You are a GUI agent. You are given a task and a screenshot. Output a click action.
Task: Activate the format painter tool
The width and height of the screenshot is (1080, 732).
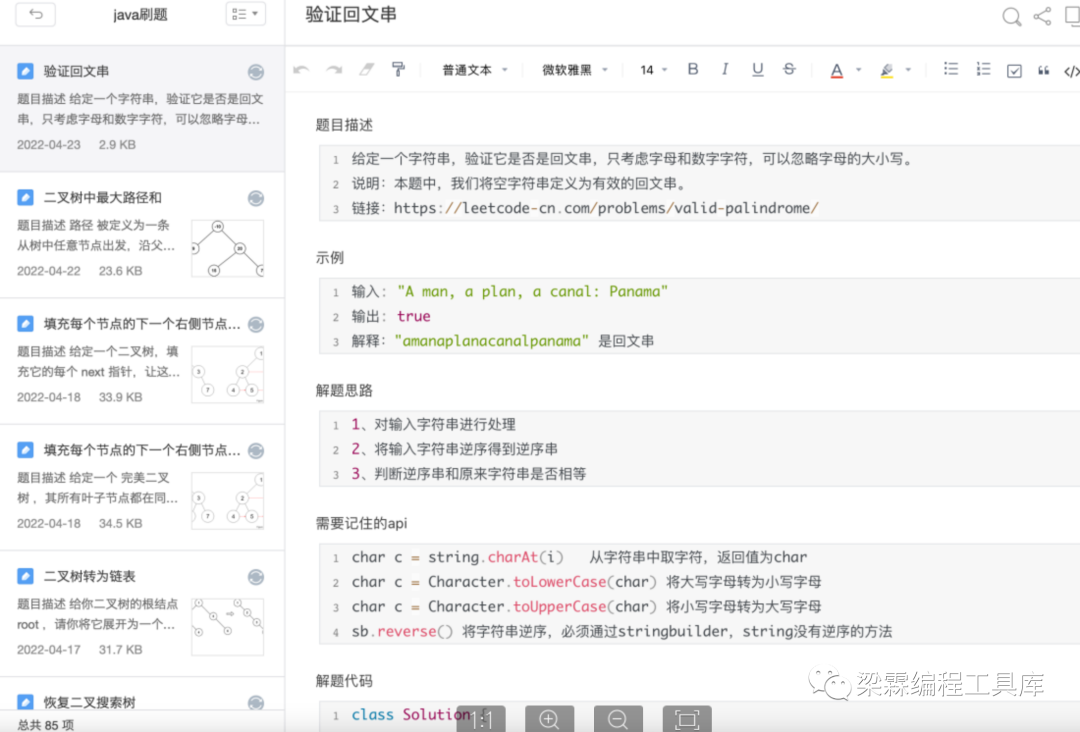[398, 70]
